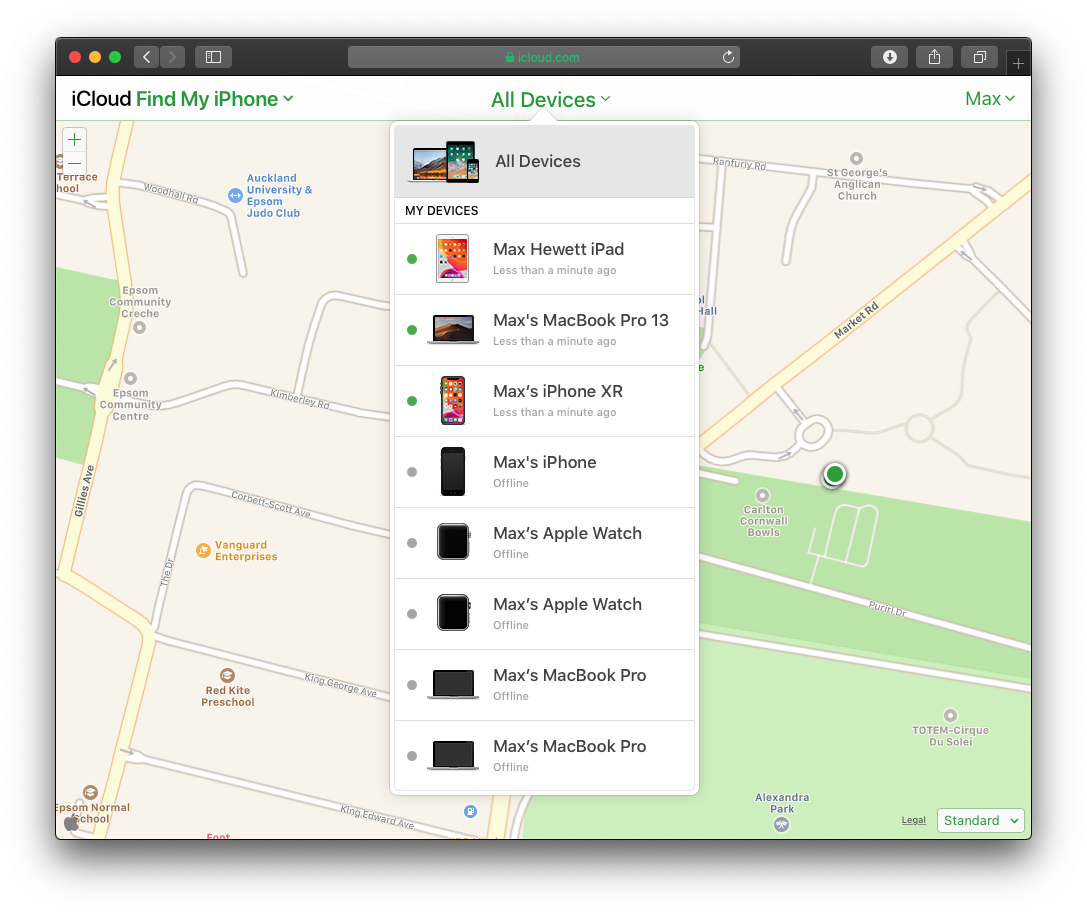Click the green device location pin

835,474
